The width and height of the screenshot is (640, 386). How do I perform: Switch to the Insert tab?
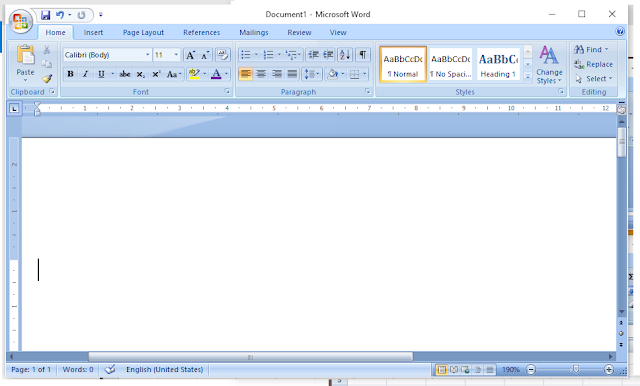[93, 33]
